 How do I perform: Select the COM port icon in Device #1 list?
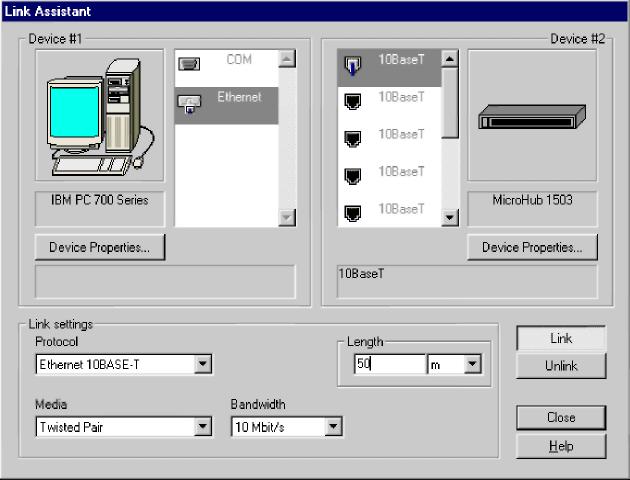point(189,64)
